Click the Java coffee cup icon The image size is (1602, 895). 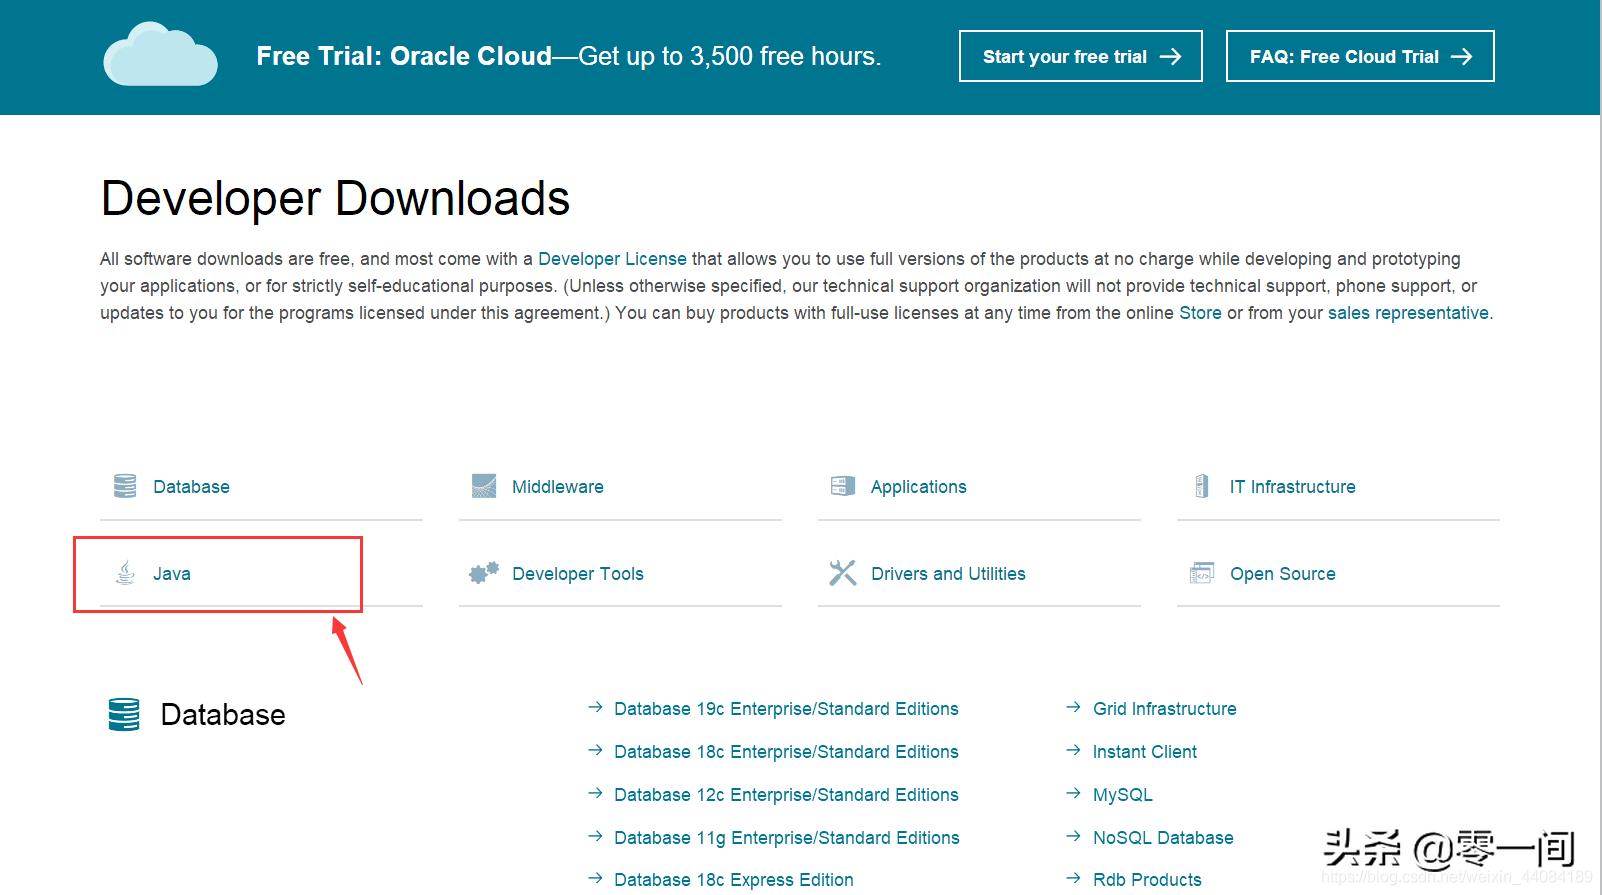[x=125, y=573]
